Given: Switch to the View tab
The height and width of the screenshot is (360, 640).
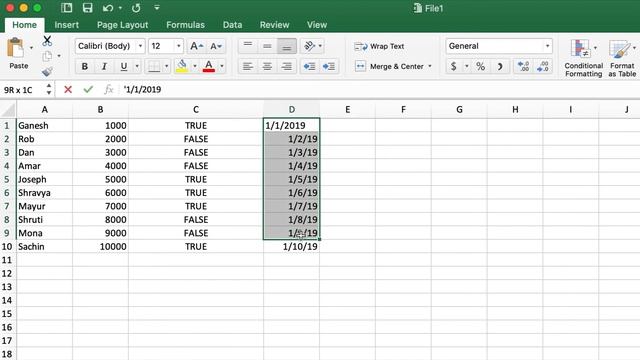Looking at the screenshot, I should (317, 25).
